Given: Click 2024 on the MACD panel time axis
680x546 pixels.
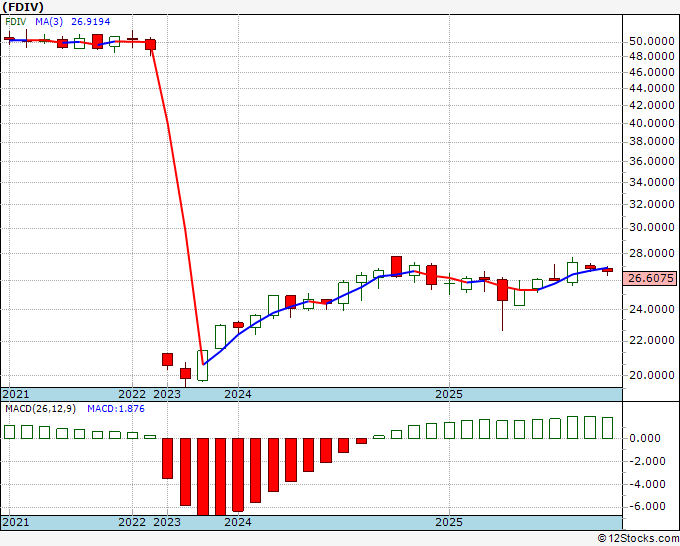Looking at the screenshot, I should coord(238,522).
